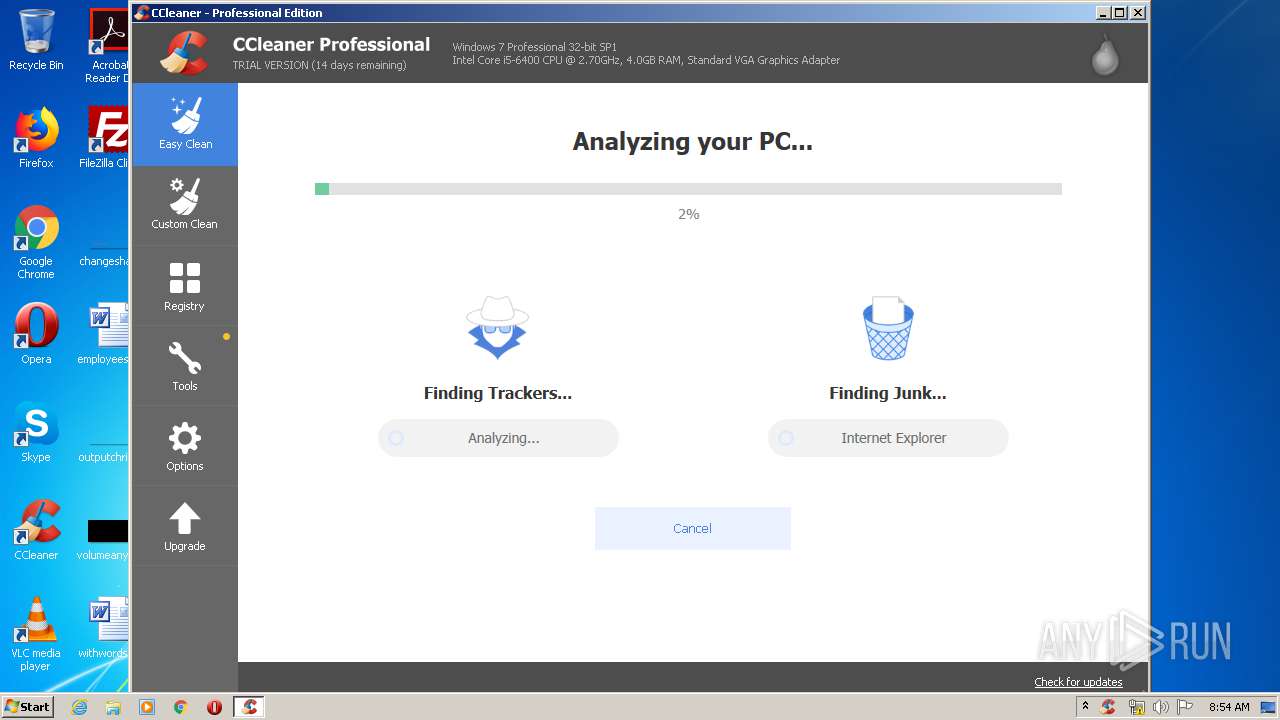Open Opera desktop shortcut
Viewport: 1280px width, 720px height.
[x=36, y=334]
